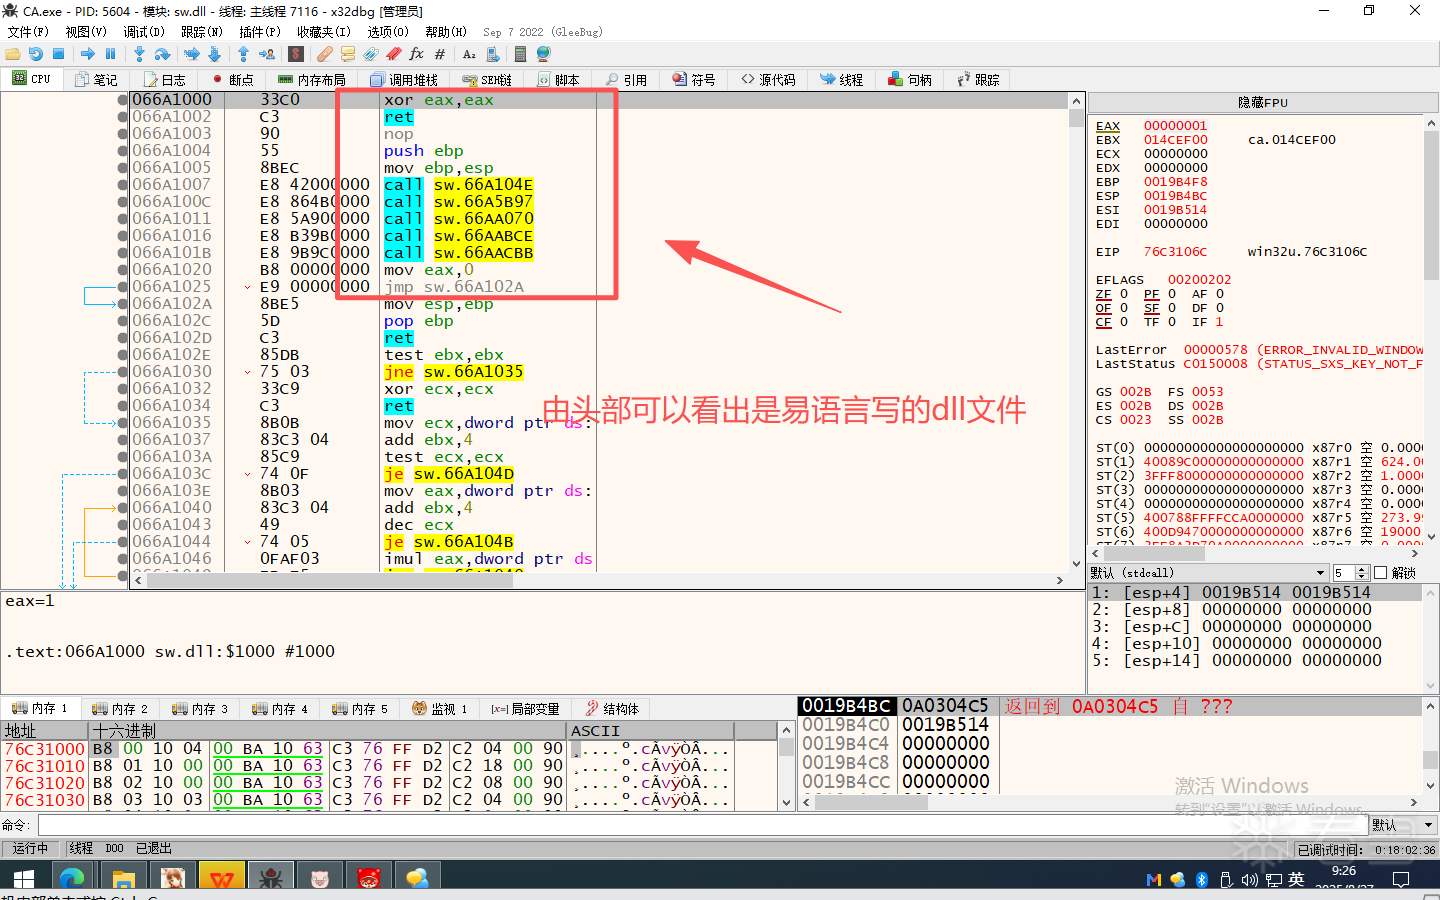Select the EIP register value 76C3106C
The width and height of the screenshot is (1440, 900).
1175,252
